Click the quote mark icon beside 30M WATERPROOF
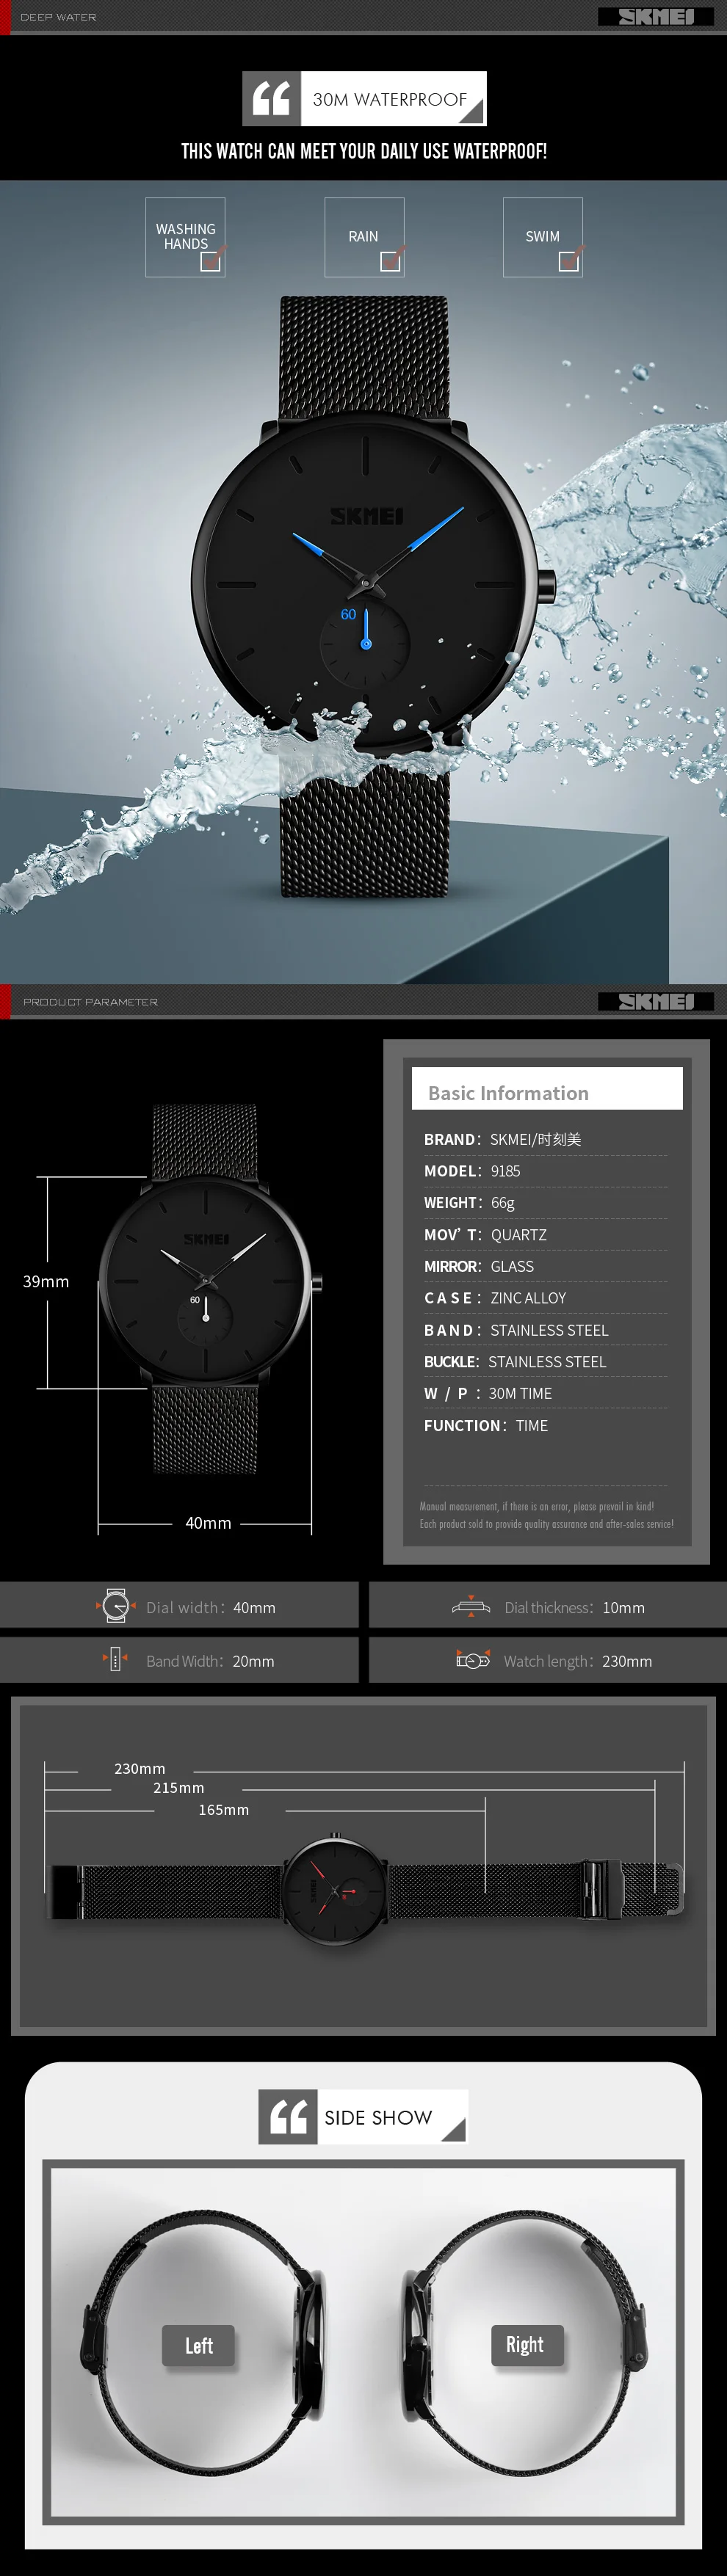 271,98
